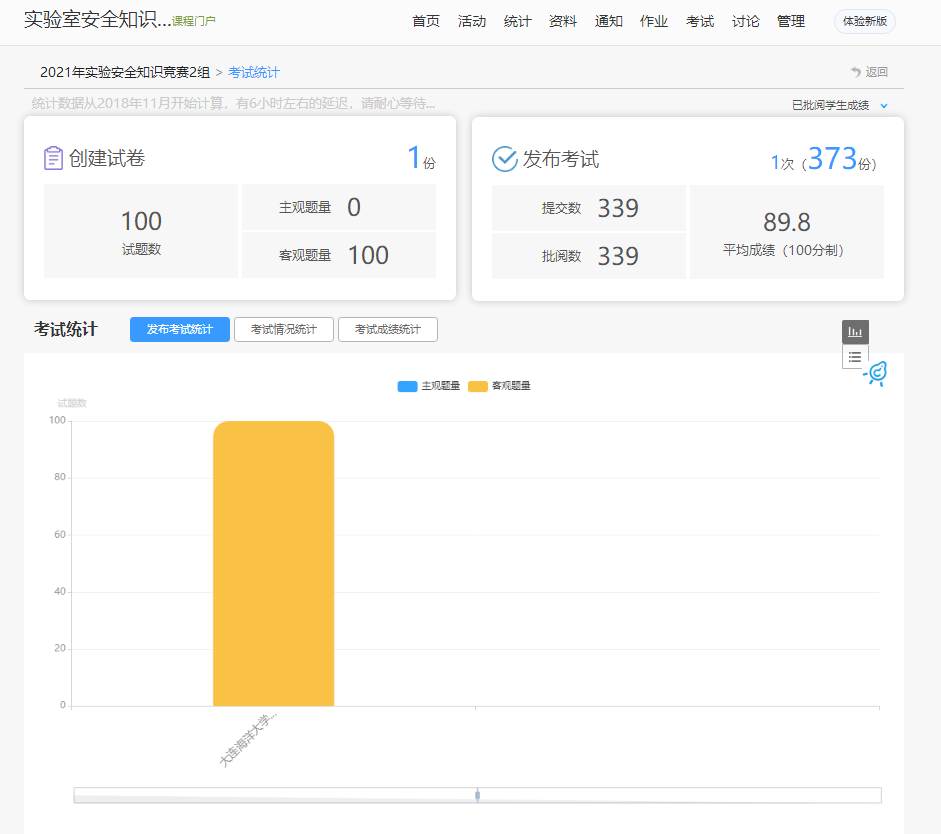Image resolution: width=941 pixels, height=834 pixels.
Task: Select the 考试成绩统计 tab
Action: [388, 330]
